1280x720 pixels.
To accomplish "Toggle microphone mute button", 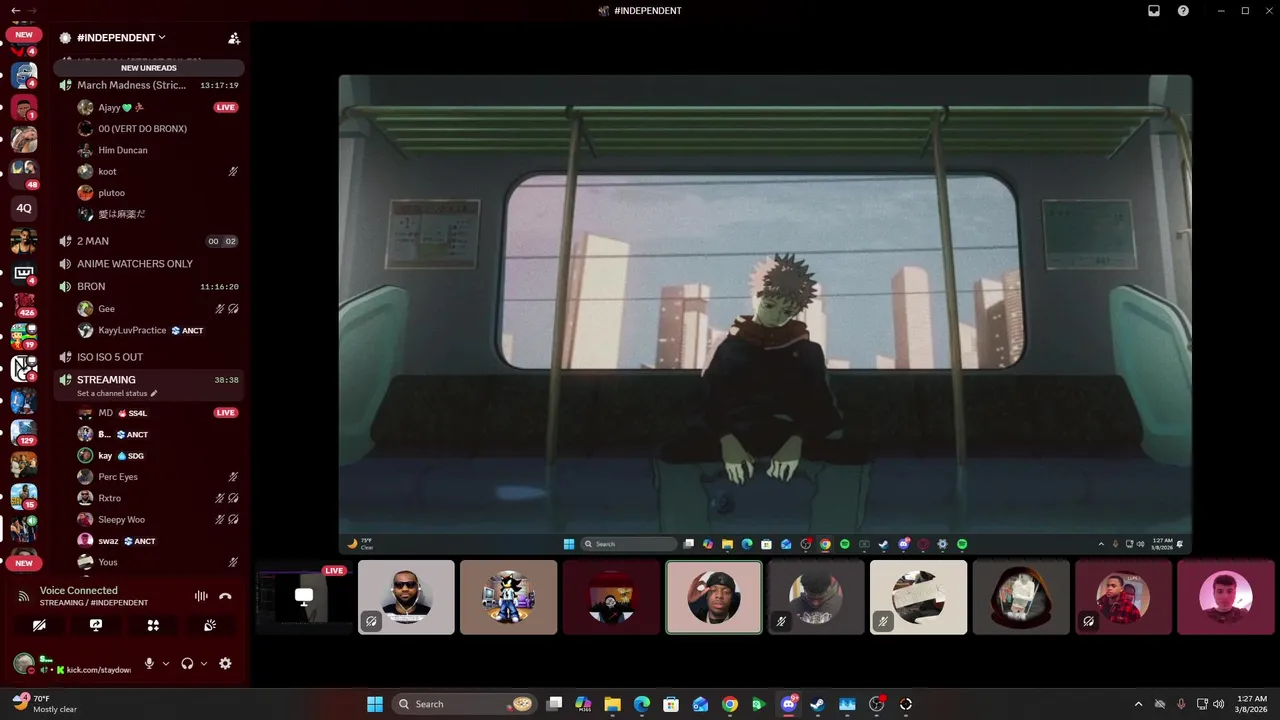I will click(149, 663).
